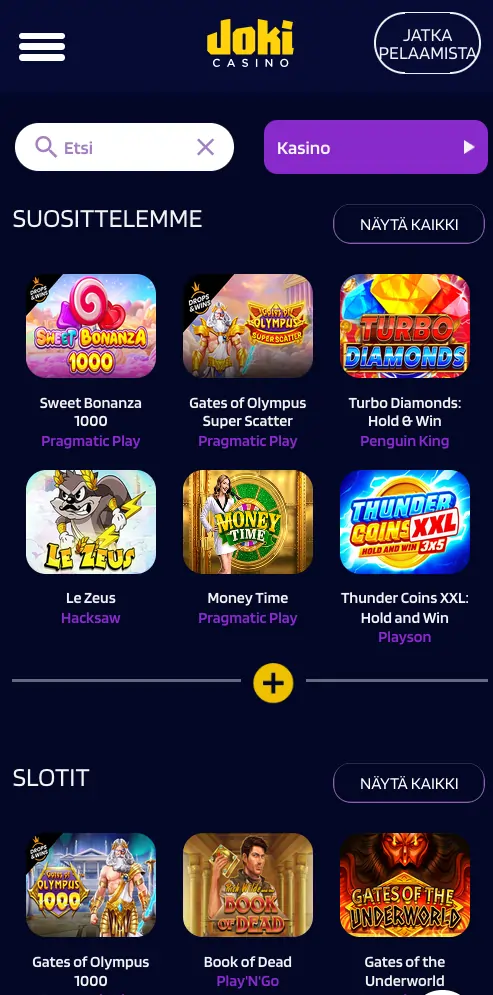
Task: Click the magnifying glass search icon
Action: pos(46,147)
